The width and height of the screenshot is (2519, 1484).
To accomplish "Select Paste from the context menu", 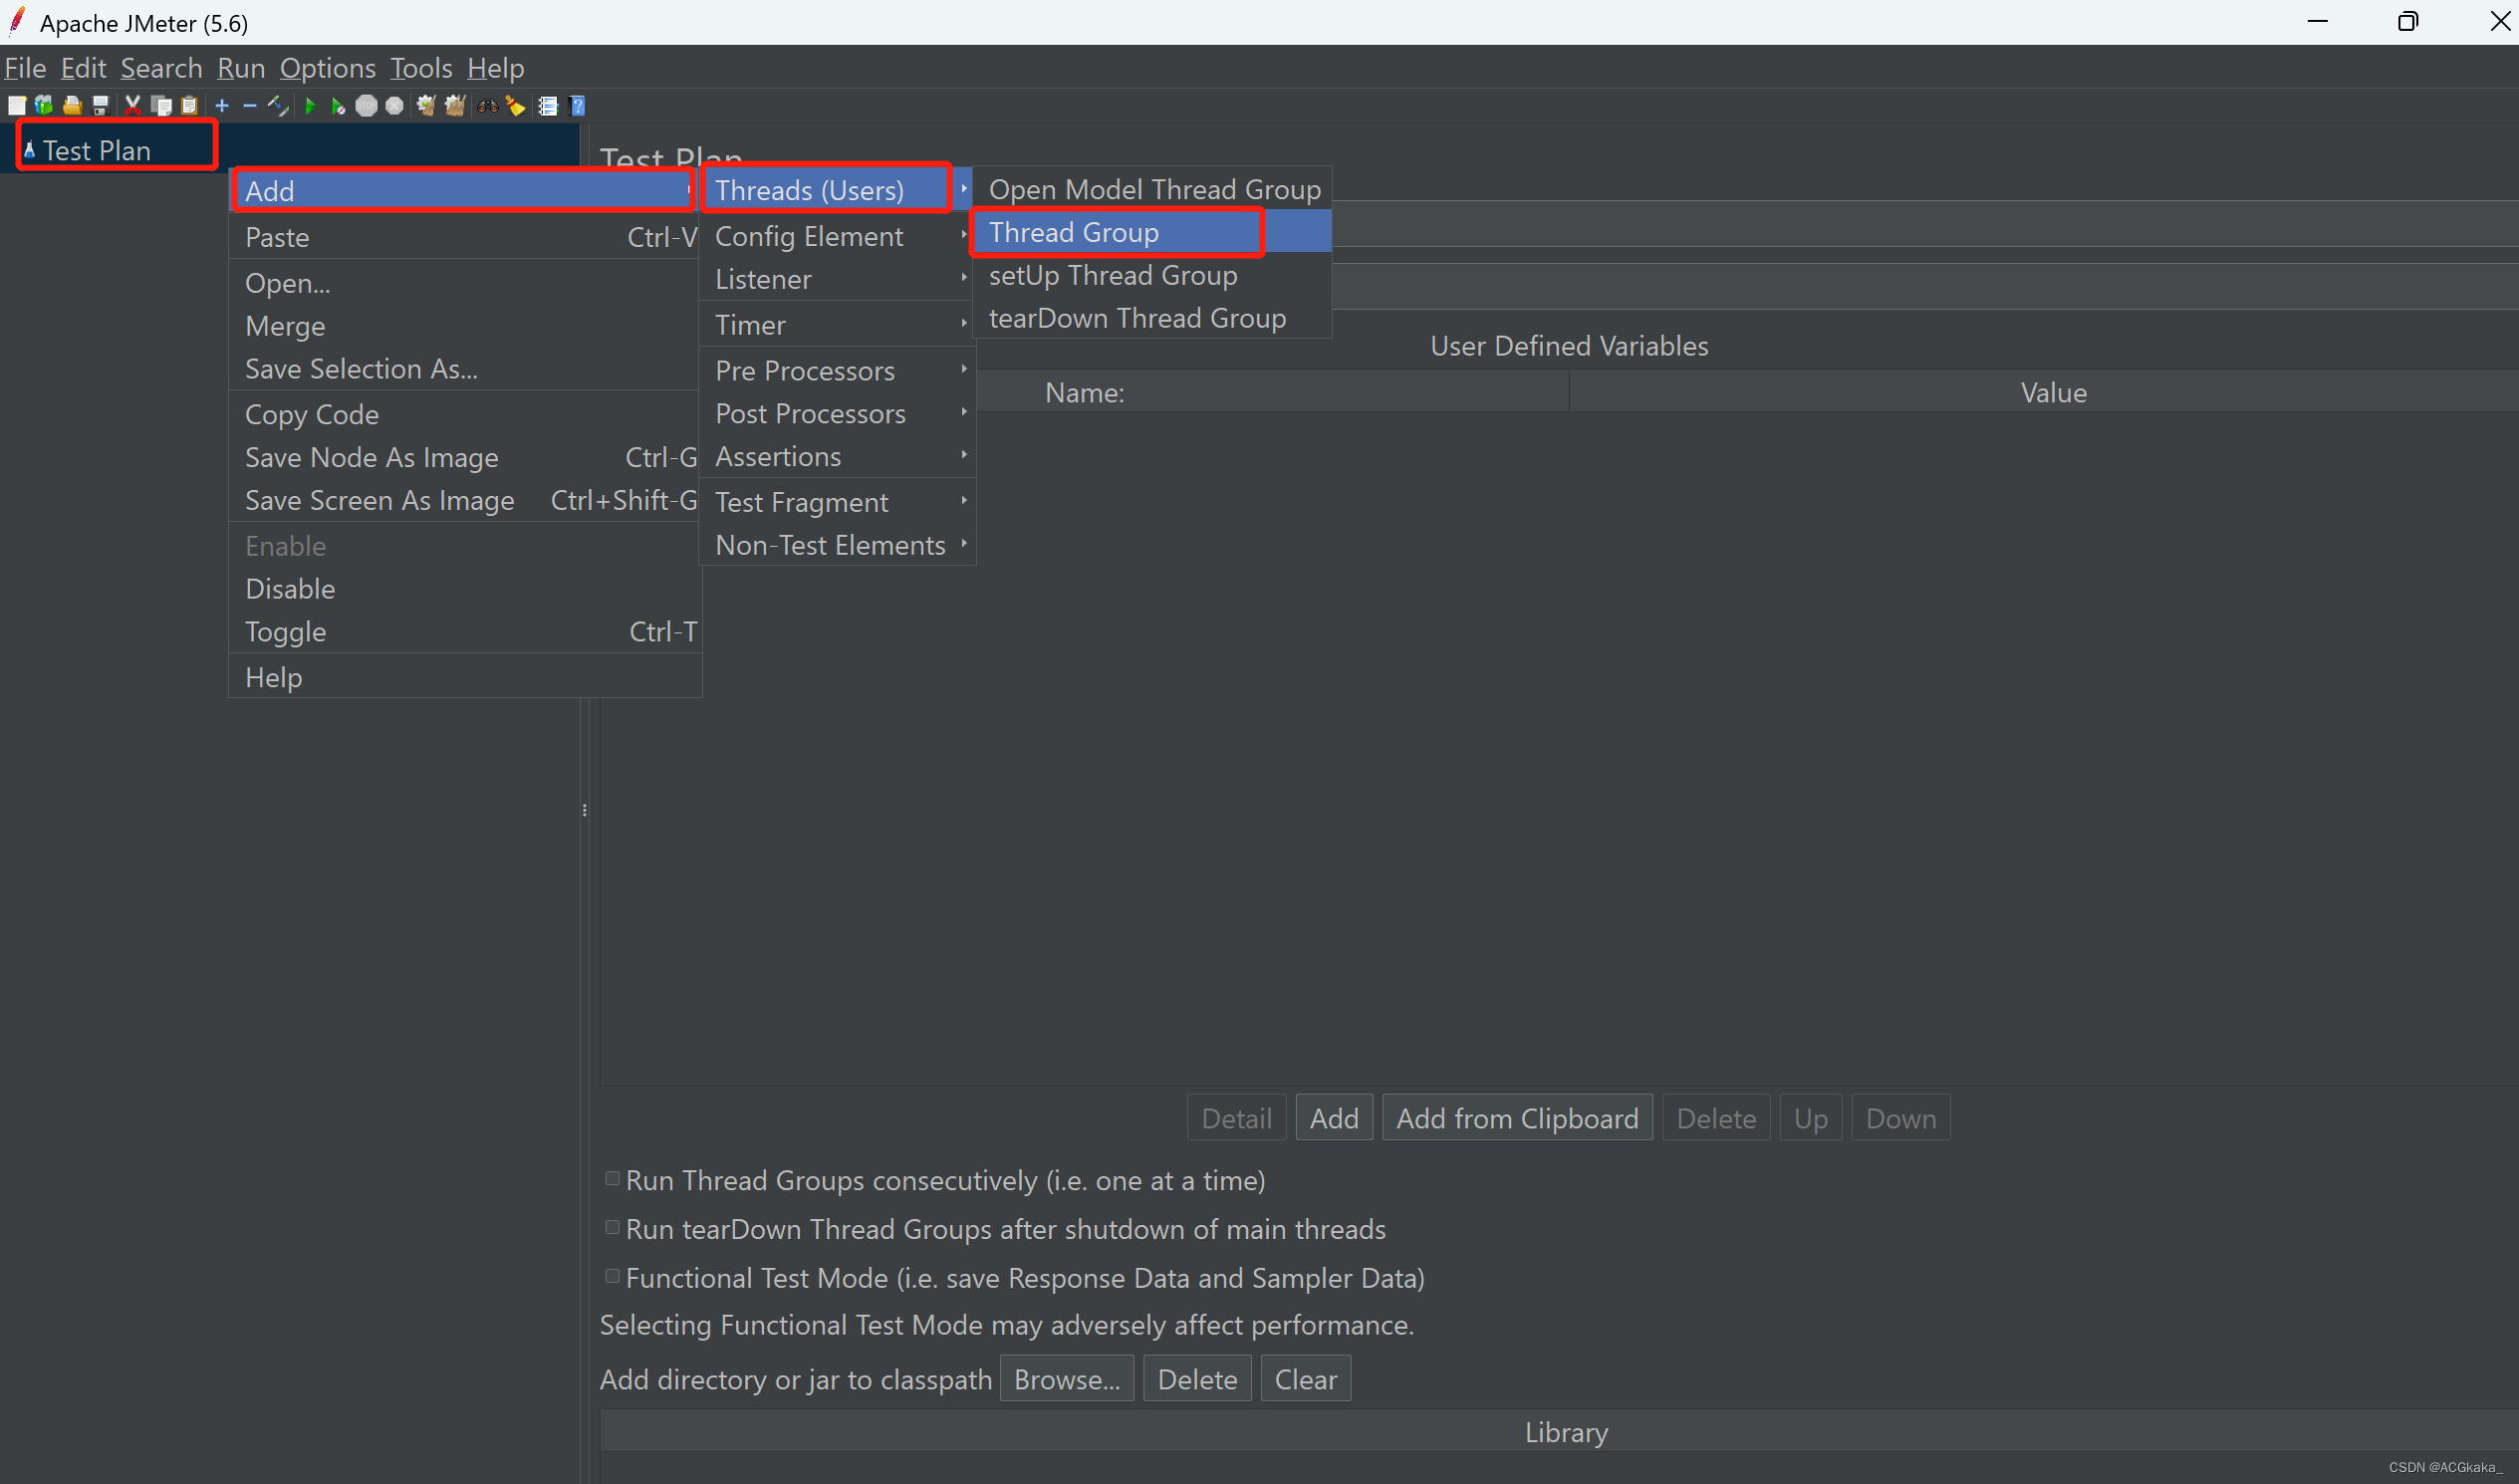I will [465, 237].
